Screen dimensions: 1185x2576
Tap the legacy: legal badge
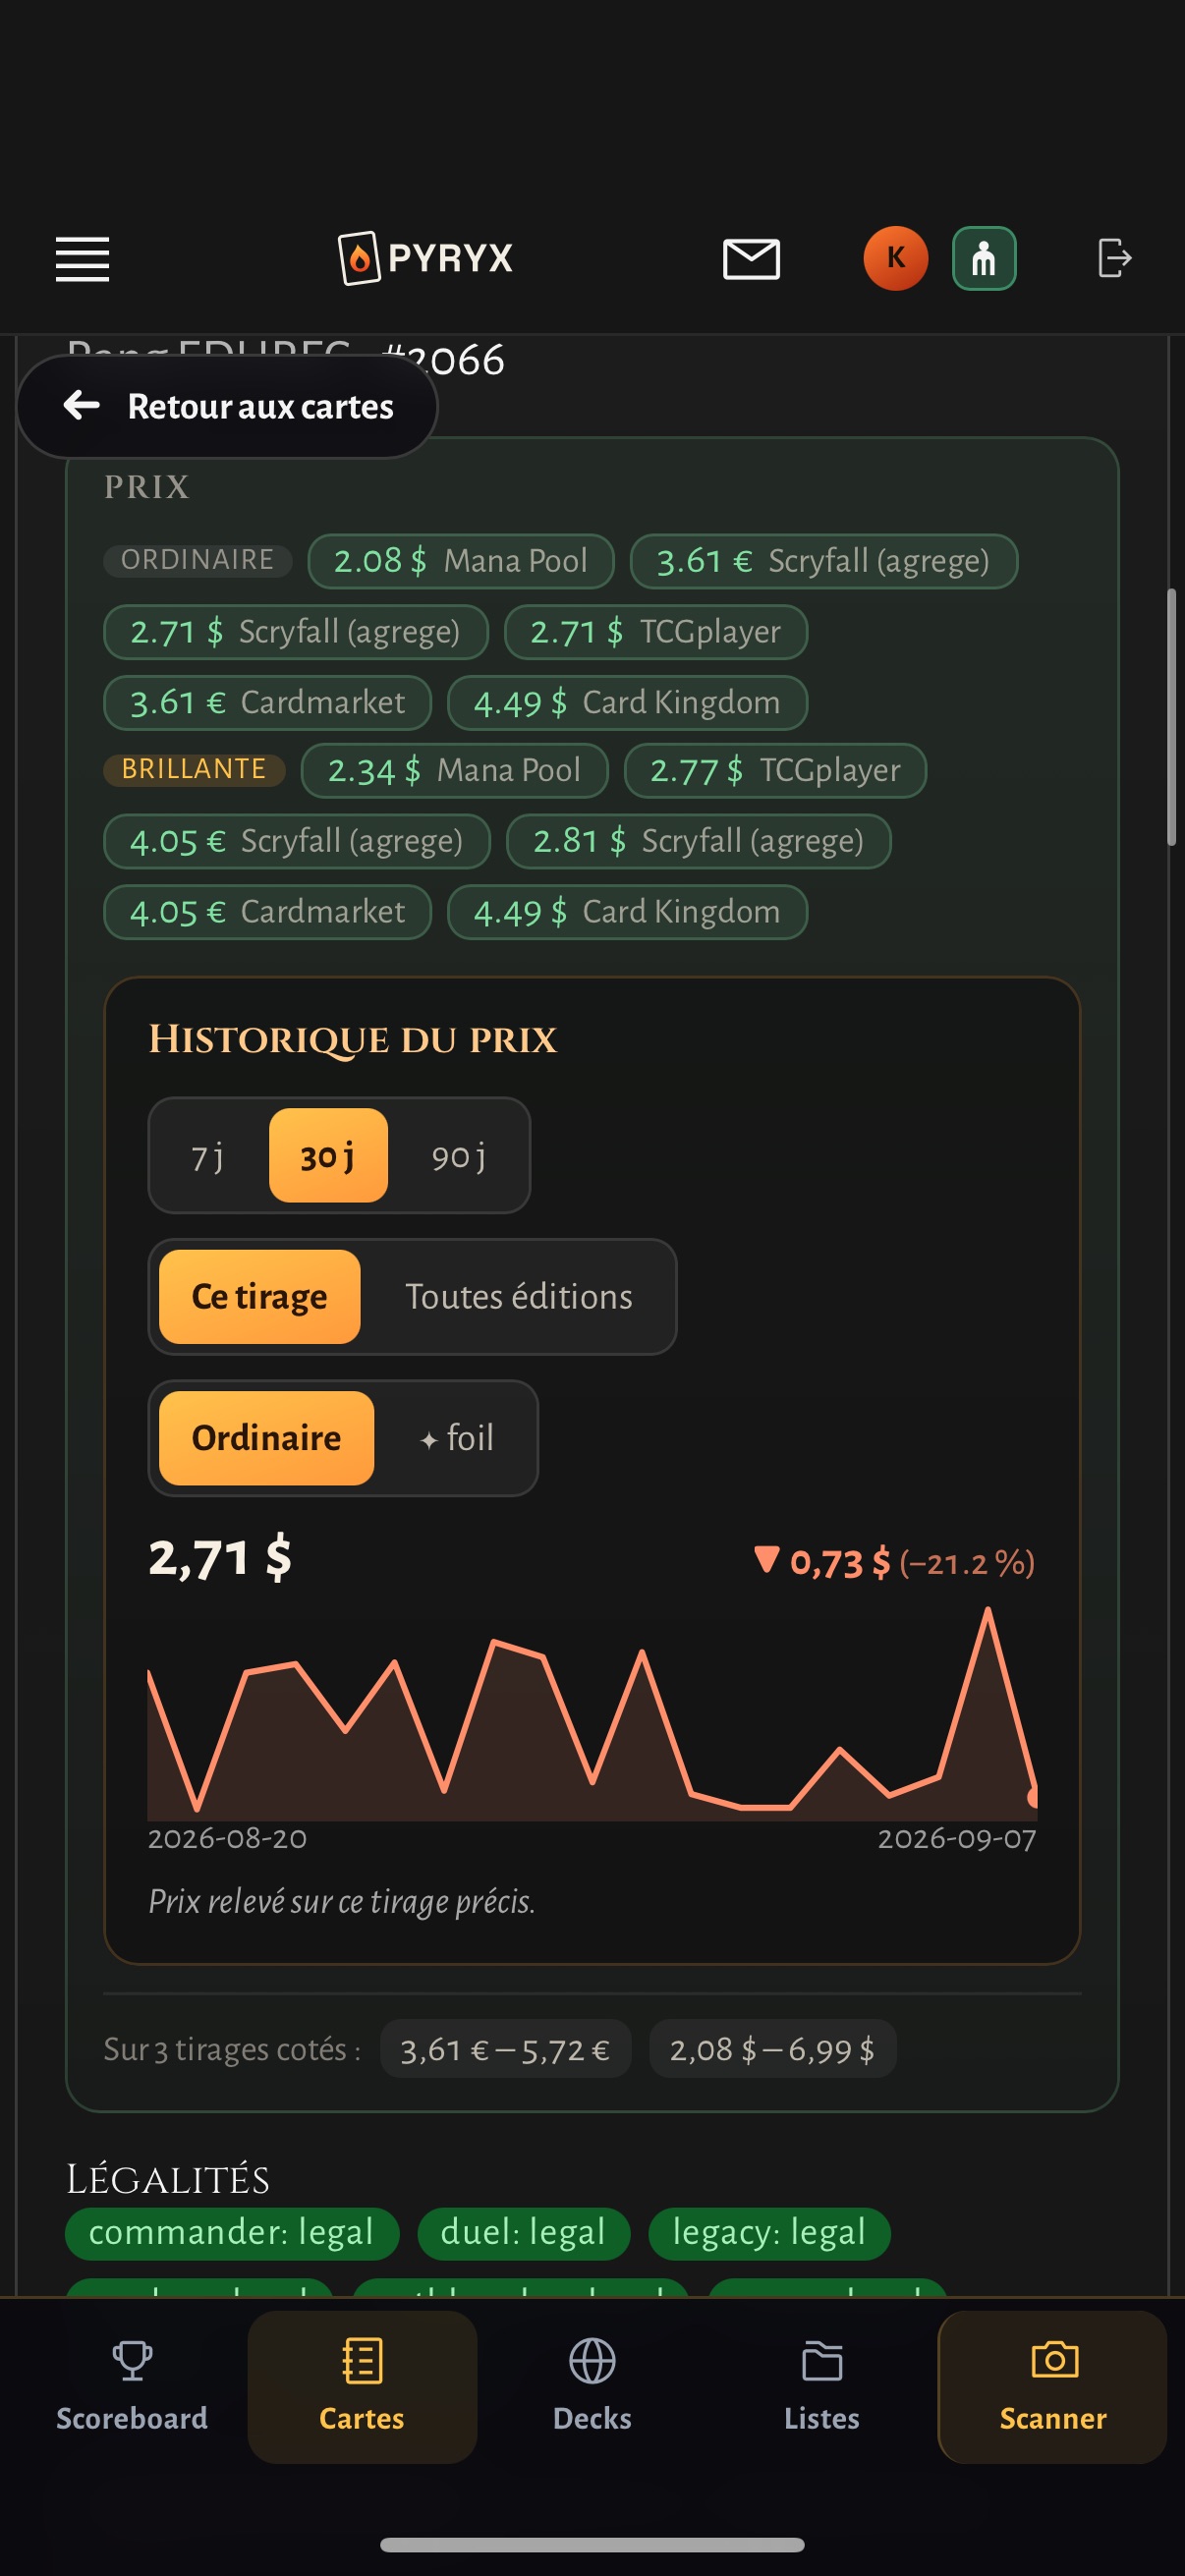coord(769,2233)
